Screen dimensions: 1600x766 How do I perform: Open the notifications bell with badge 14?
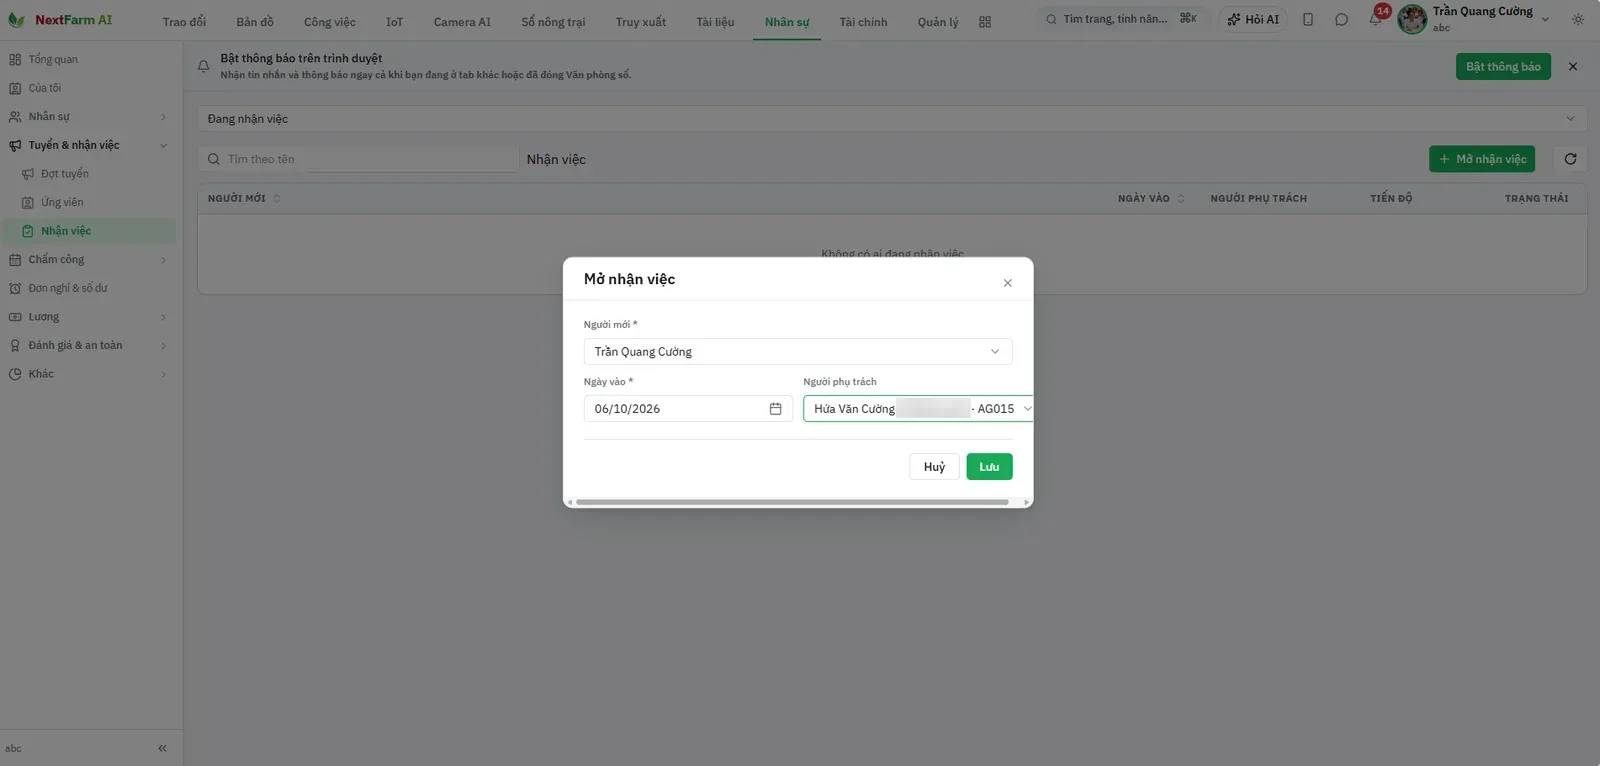tap(1376, 19)
